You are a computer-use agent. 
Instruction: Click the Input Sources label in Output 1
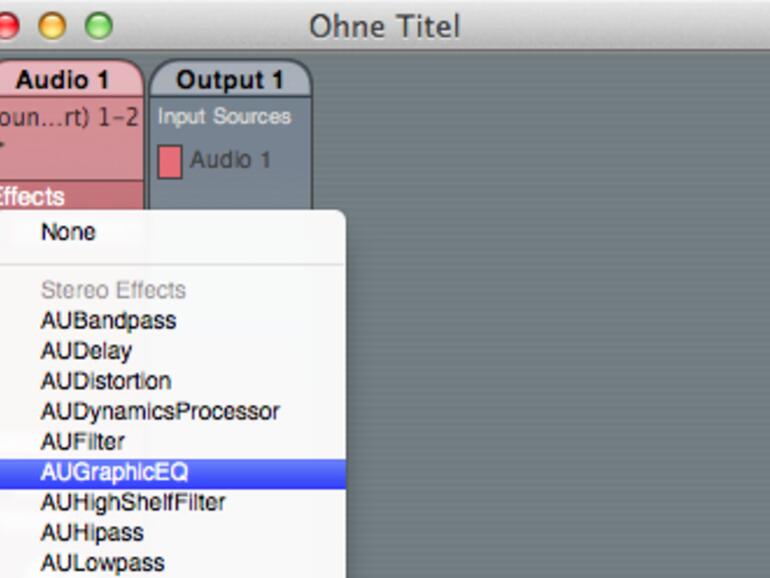click(224, 117)
